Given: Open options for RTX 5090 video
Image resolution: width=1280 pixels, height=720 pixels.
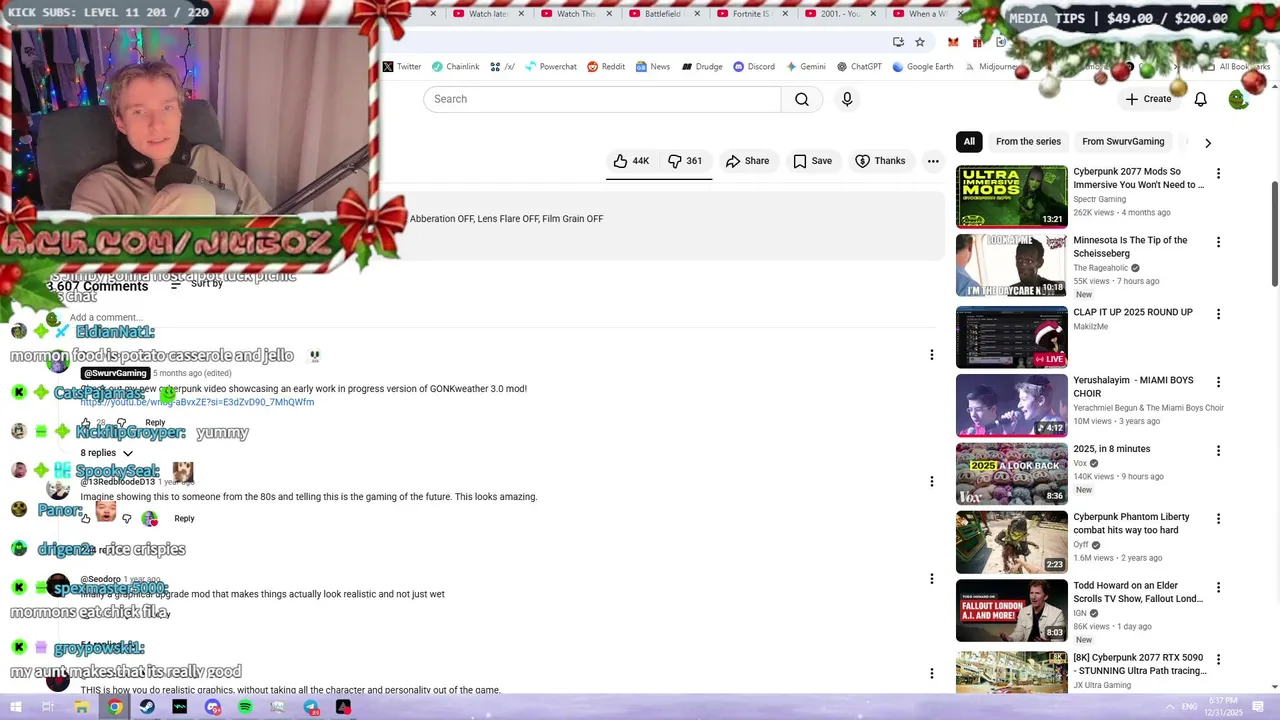Looking at the screenshot, I should 1218,660.
